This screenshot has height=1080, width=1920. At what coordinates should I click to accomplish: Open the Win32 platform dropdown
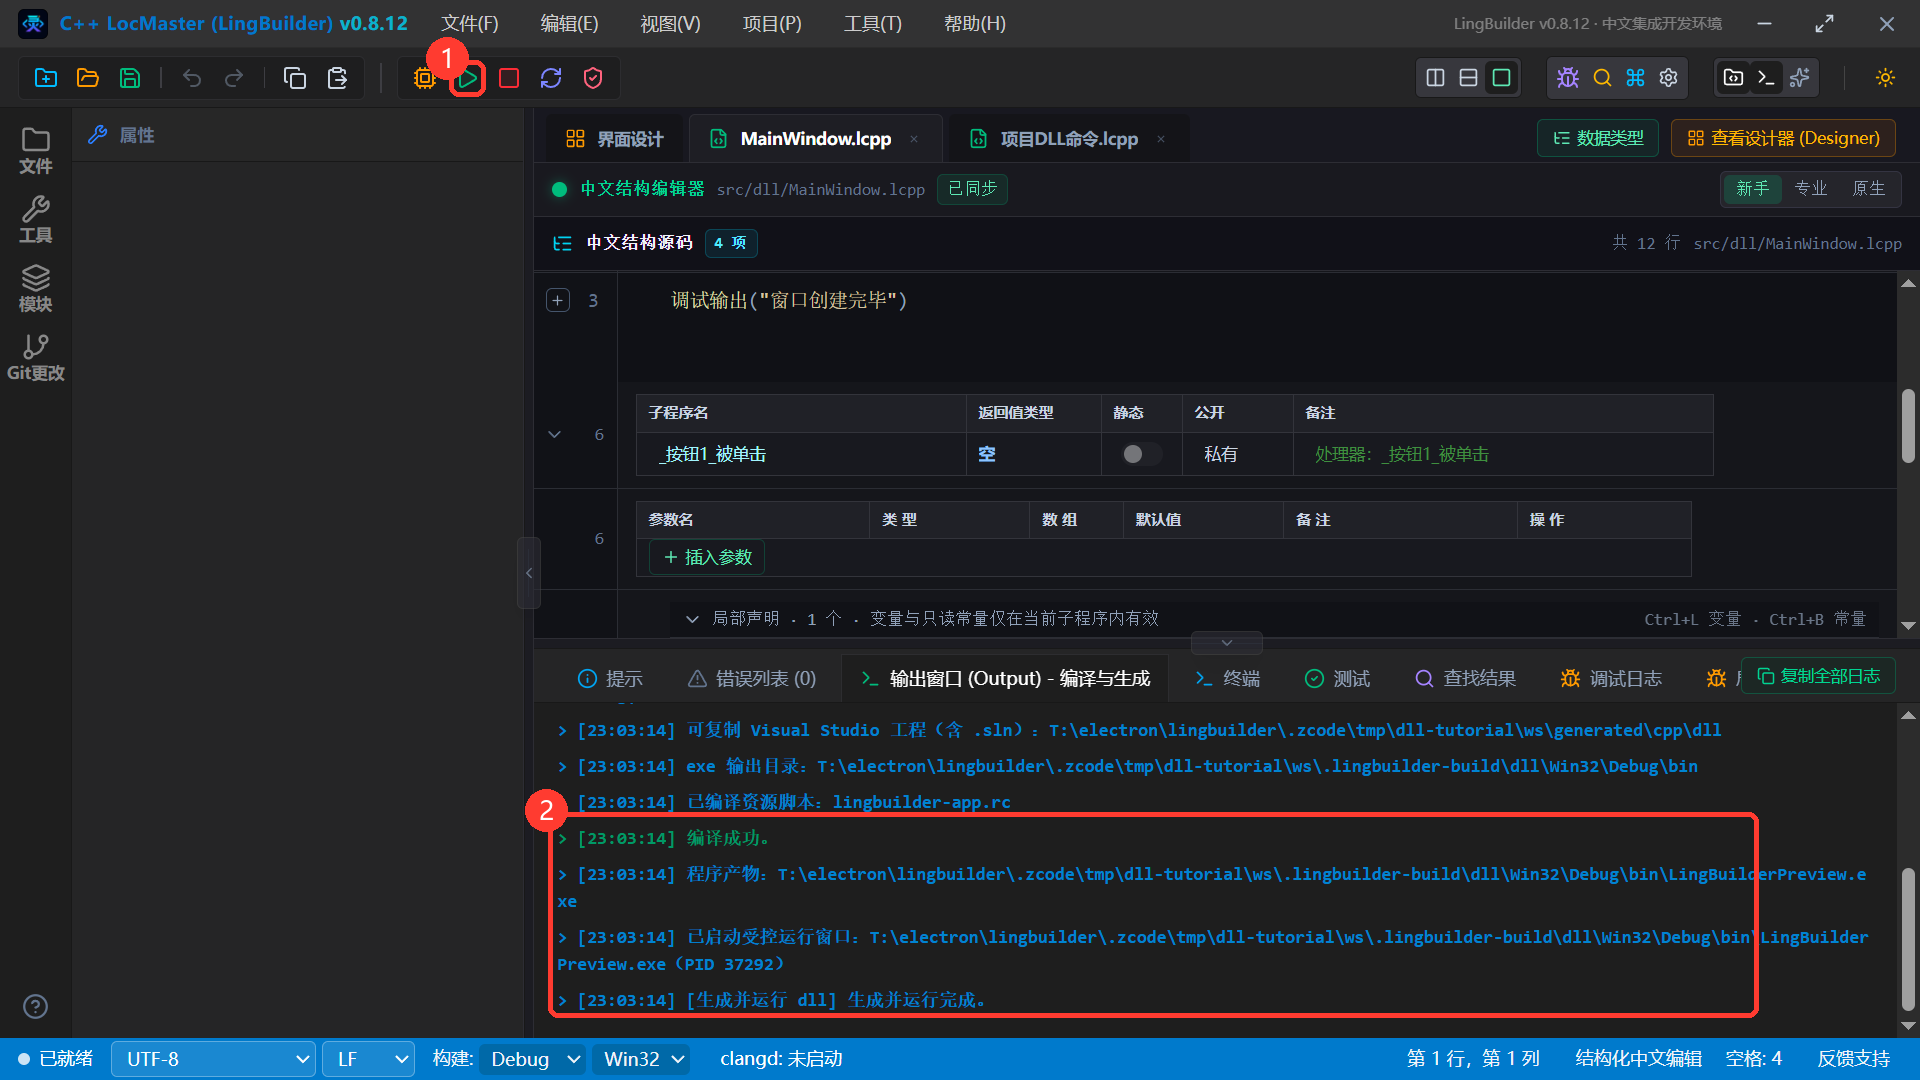click(641, 1059)
